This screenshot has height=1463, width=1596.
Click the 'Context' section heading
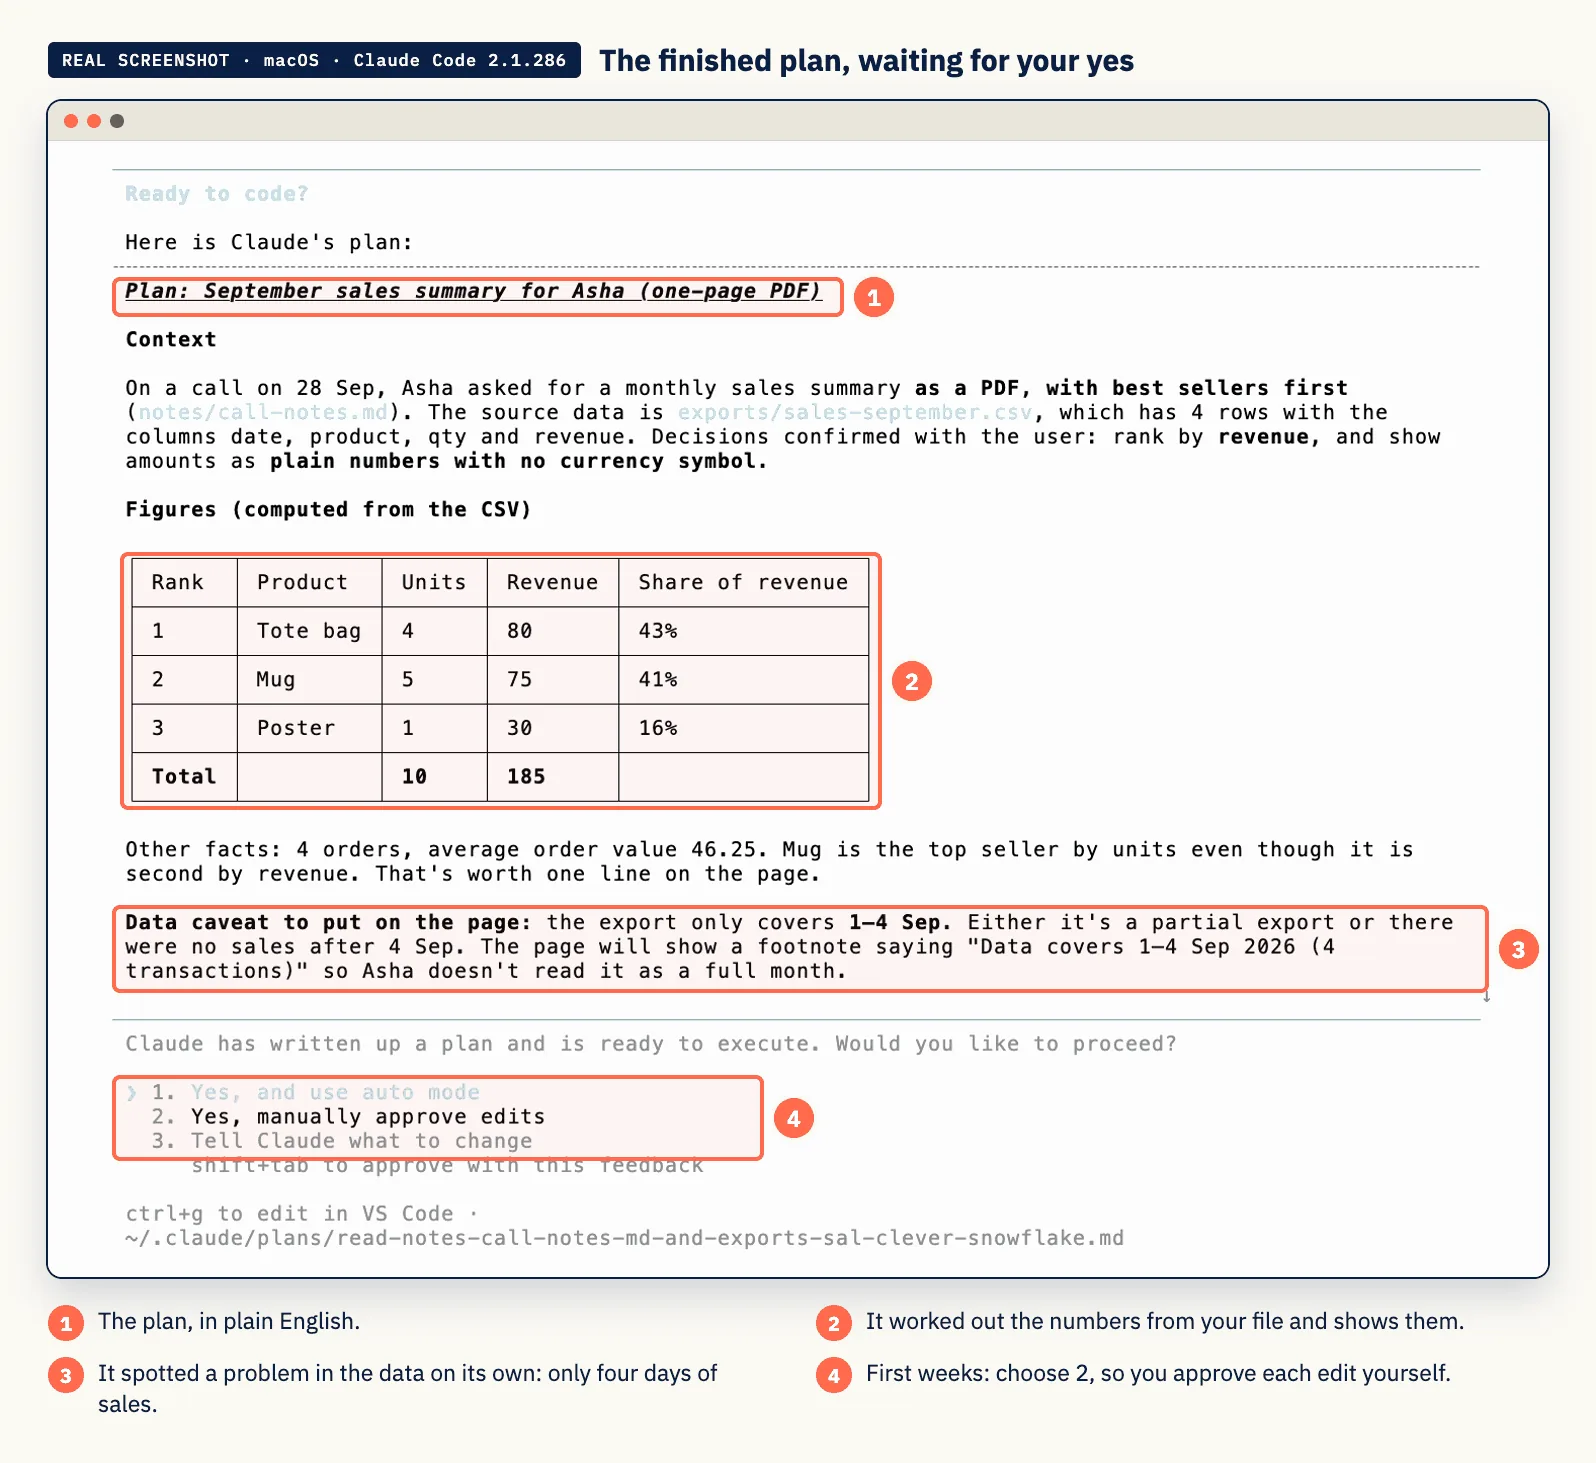click(x=171, y=339)
